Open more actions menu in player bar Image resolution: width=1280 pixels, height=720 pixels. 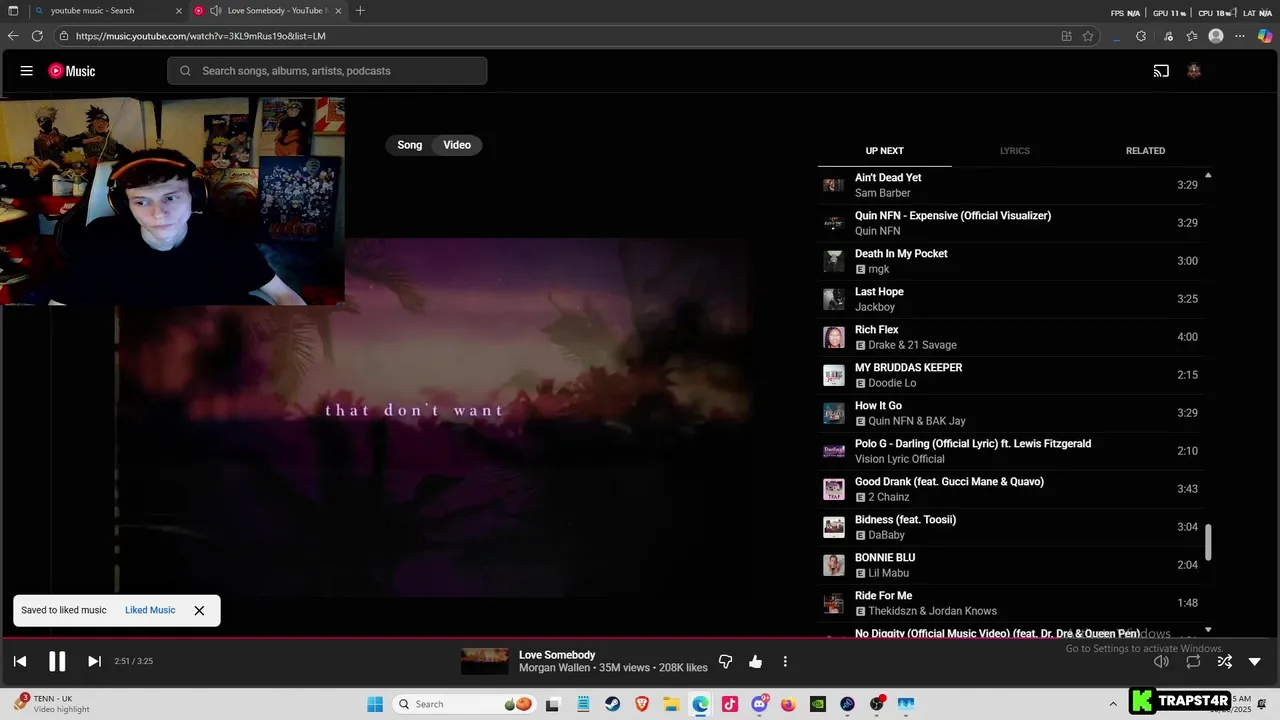tap(785, 661)
